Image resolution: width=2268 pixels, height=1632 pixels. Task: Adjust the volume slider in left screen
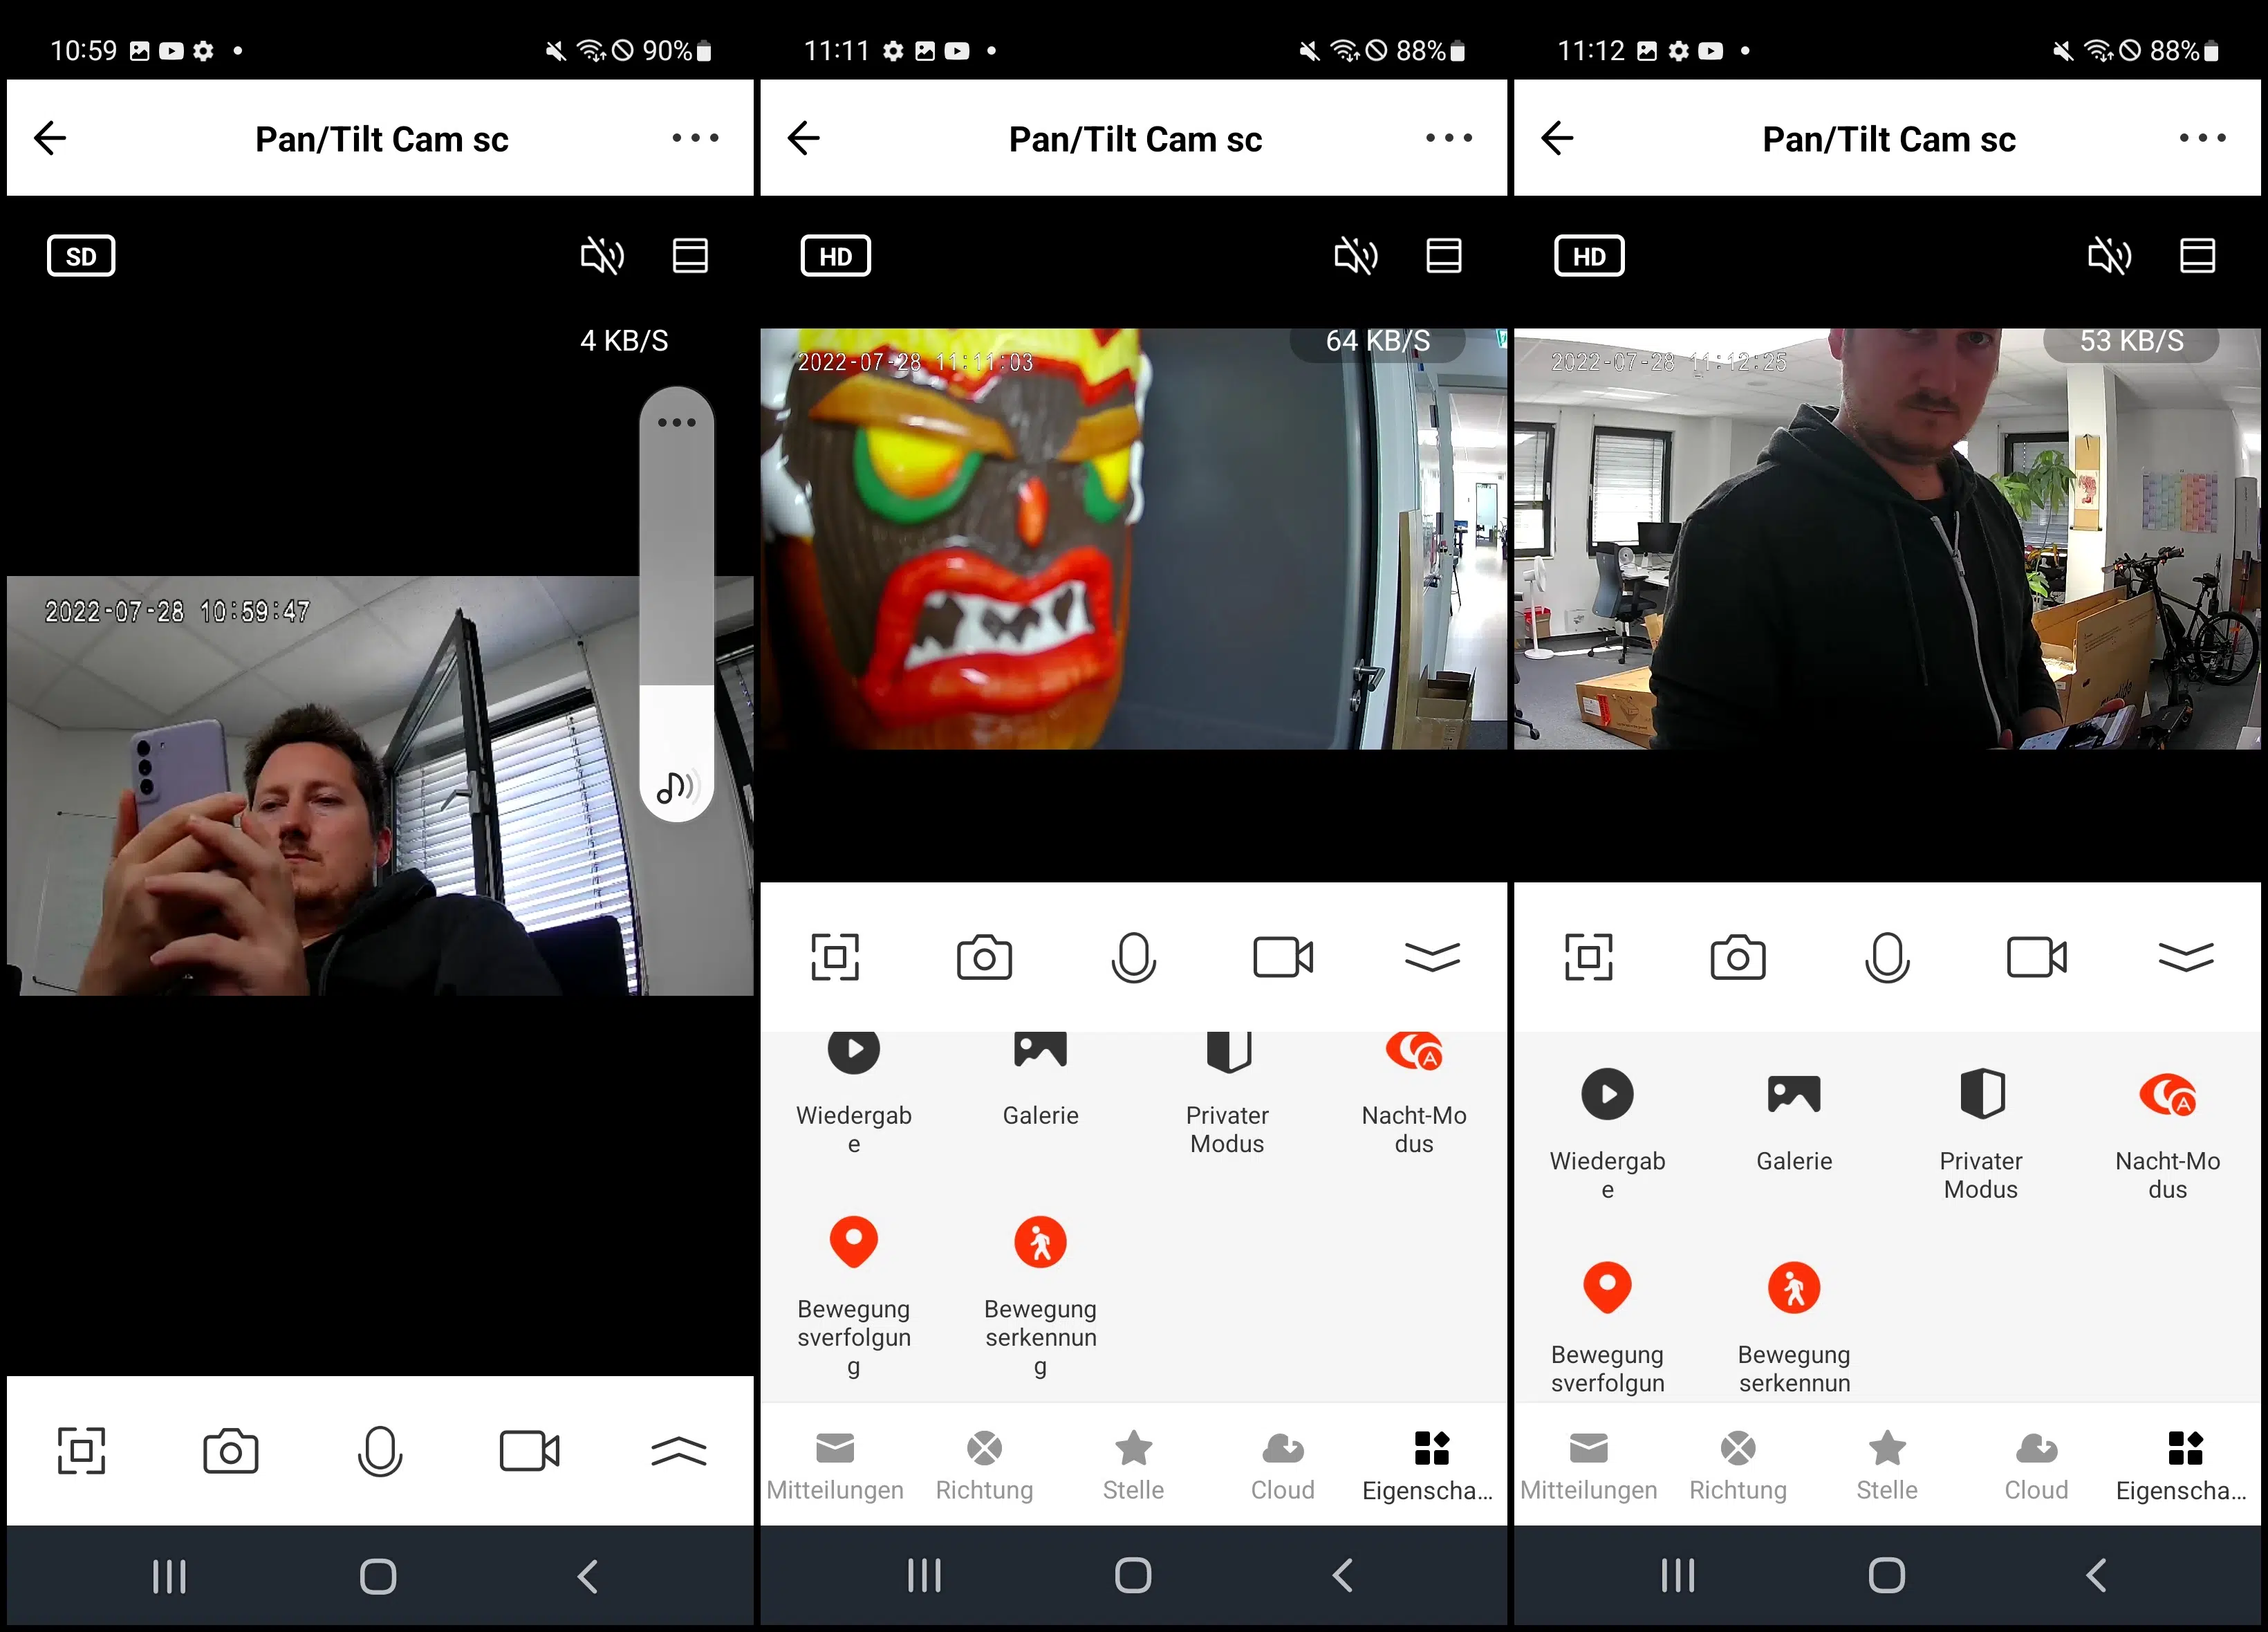677,604
